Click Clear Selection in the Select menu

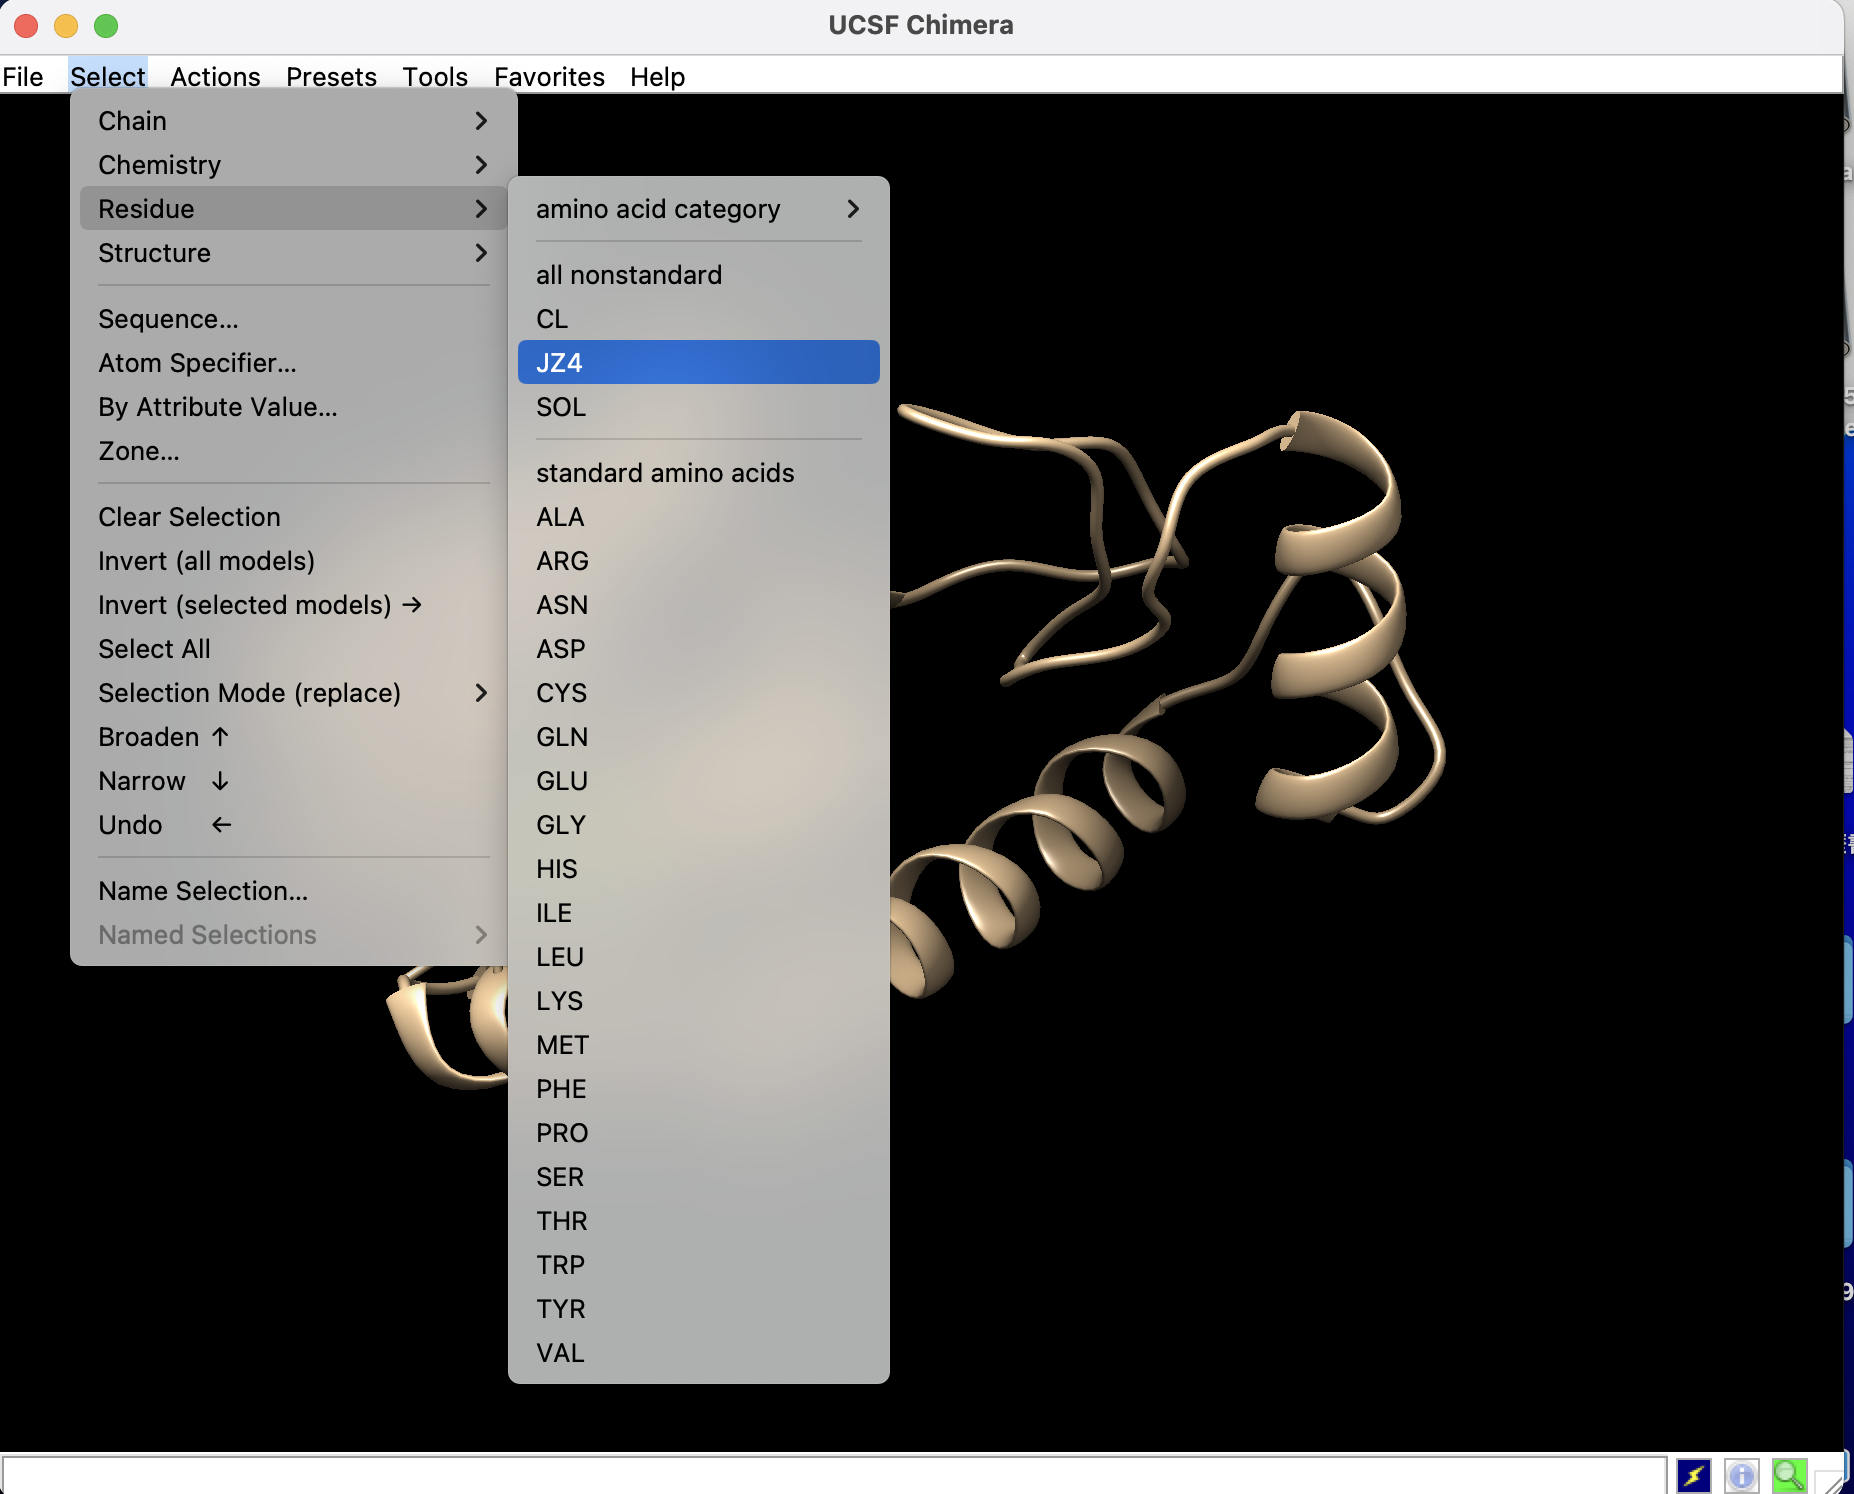click(x=189, y=517)
